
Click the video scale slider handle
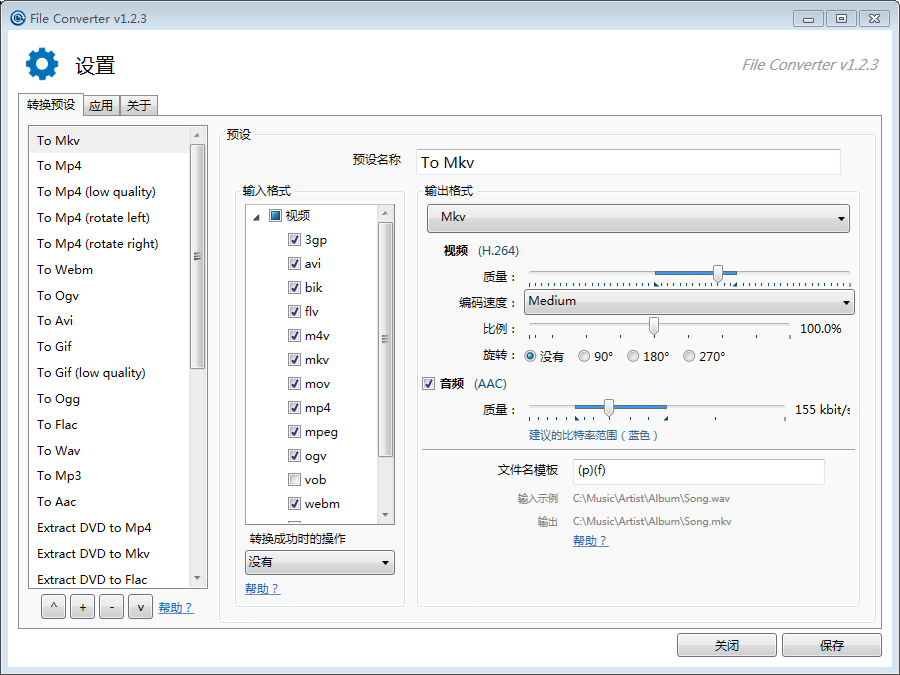(654, 326)
